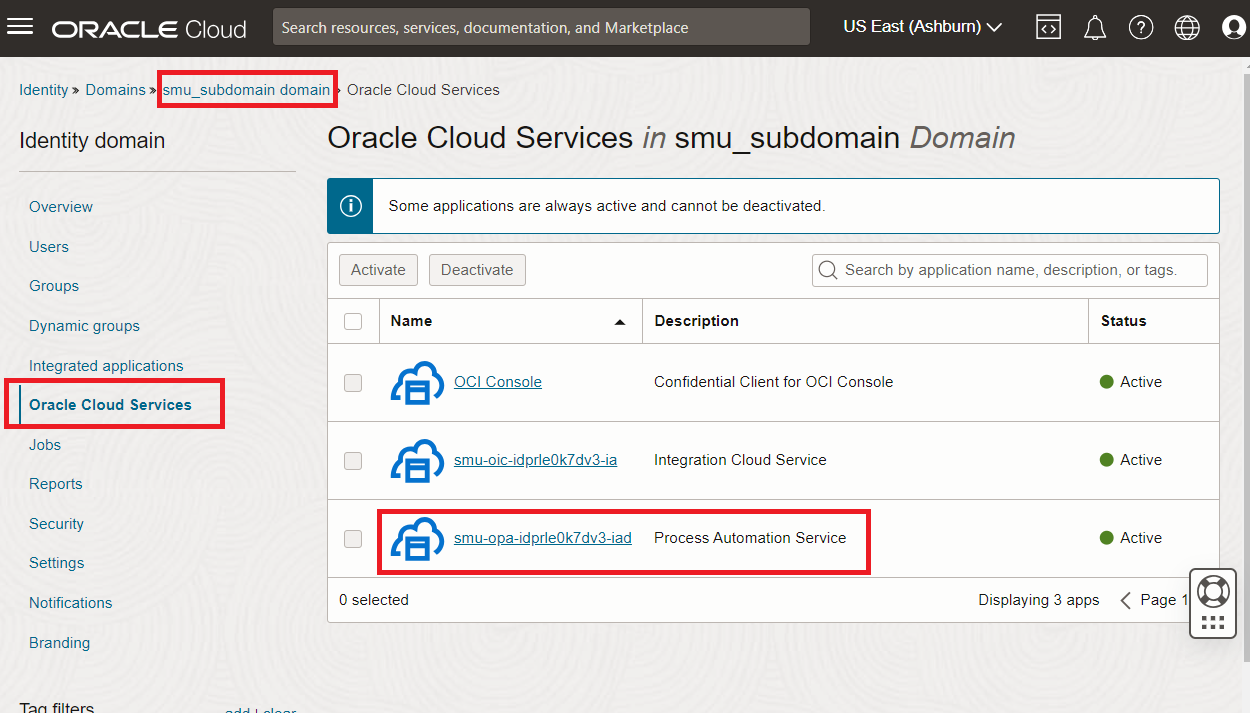Click the application search field
Screen dimensions: 1250x713
tap(1009, 269)
